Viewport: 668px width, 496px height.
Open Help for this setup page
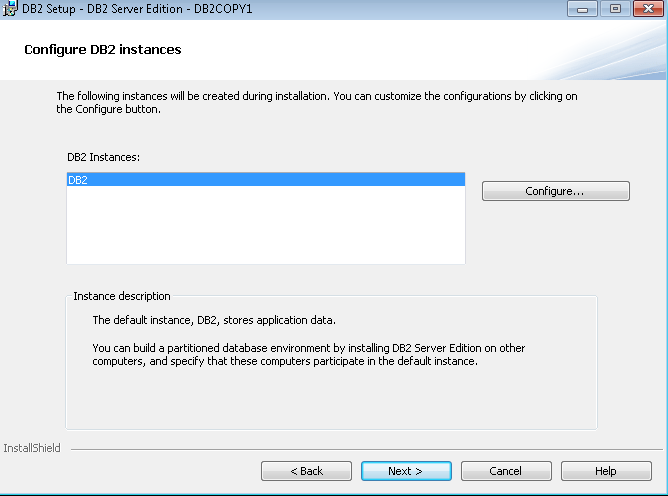tap(606, 471)
